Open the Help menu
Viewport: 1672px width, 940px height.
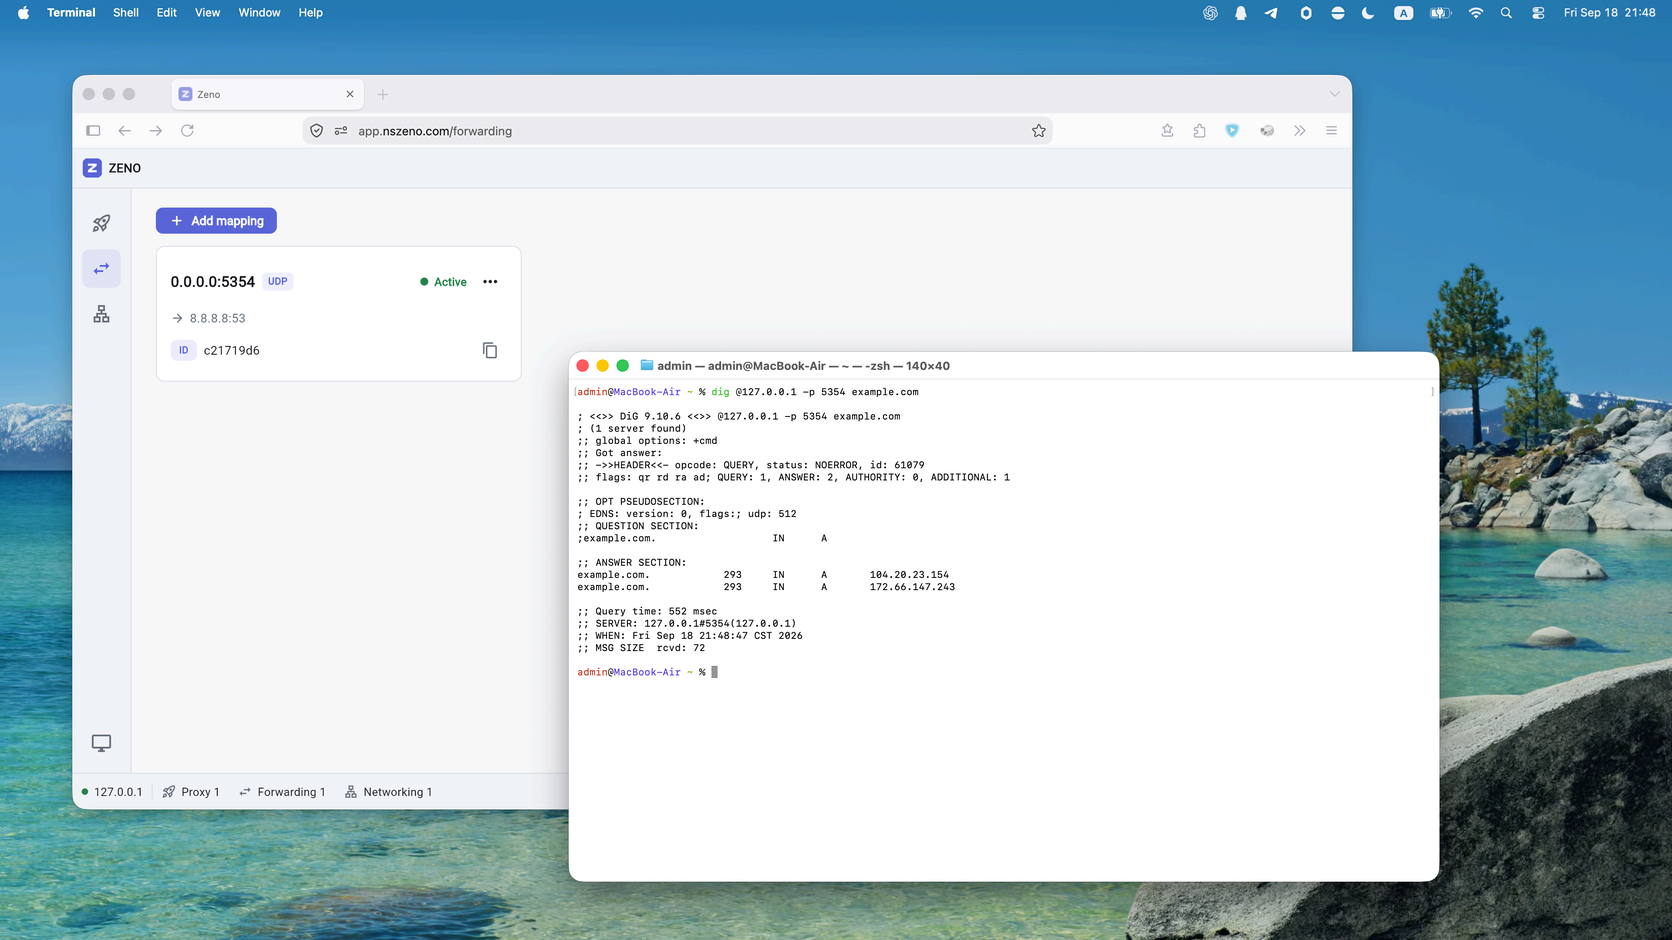[311, 13]
